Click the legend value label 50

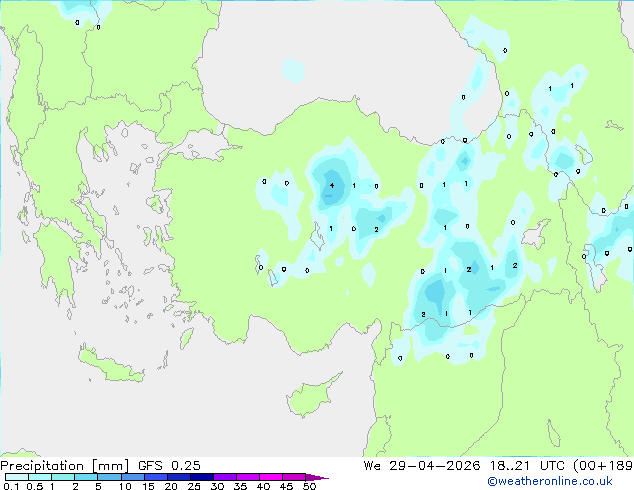click(x=309, y=486)
